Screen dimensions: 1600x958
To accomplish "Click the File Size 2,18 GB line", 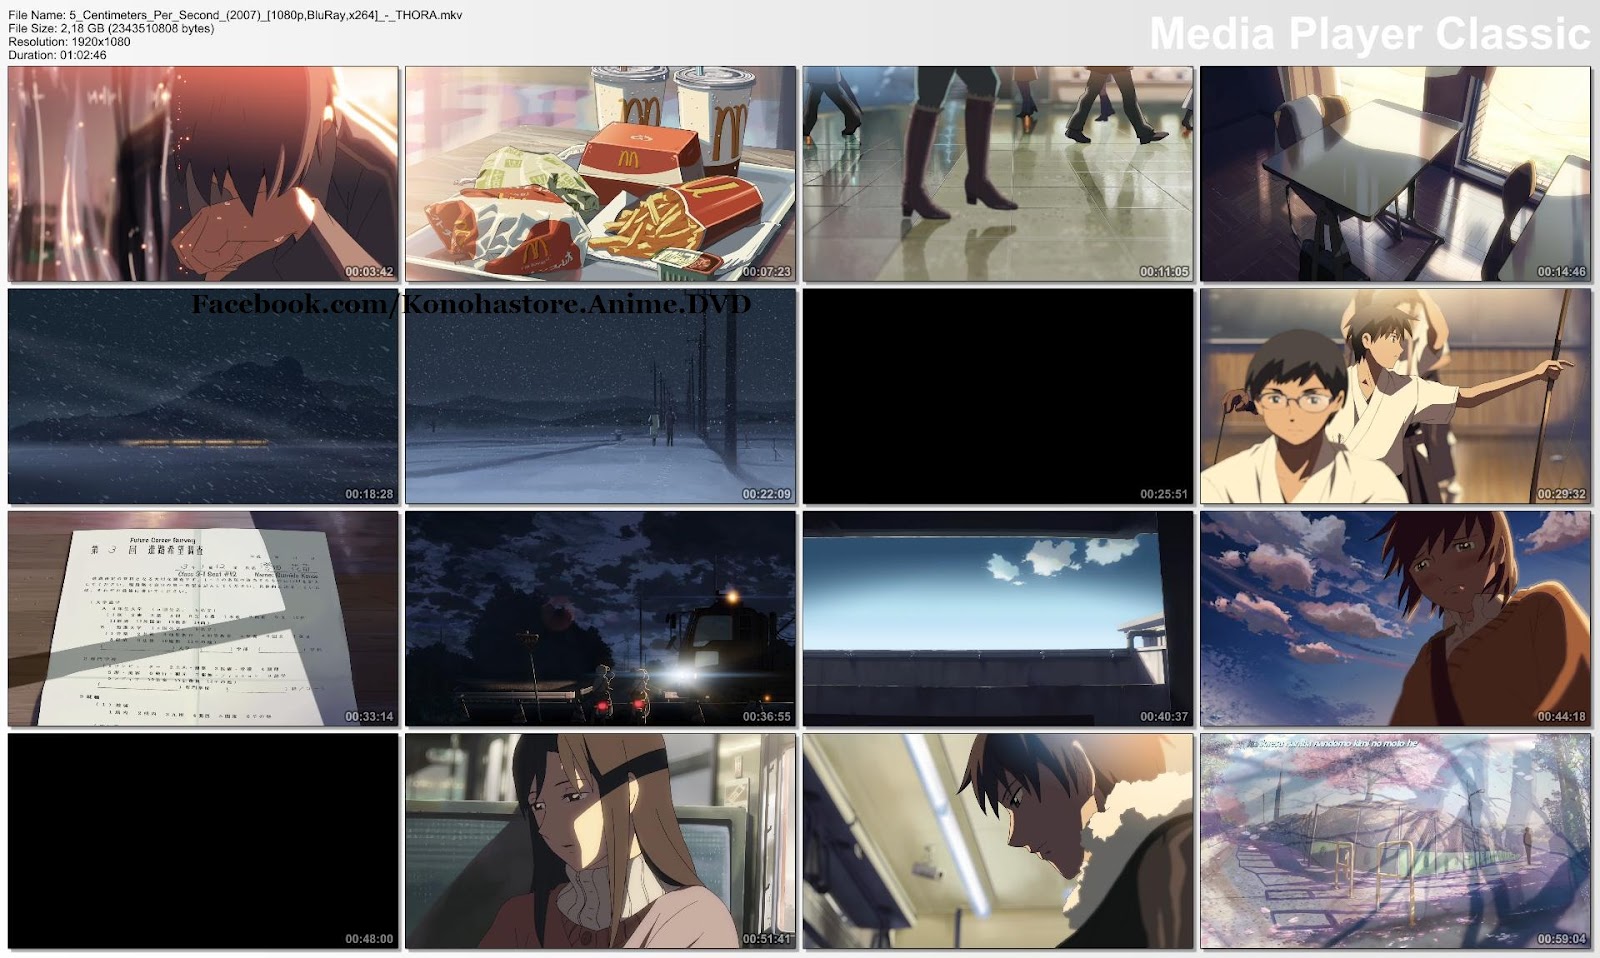I will 111,28.
